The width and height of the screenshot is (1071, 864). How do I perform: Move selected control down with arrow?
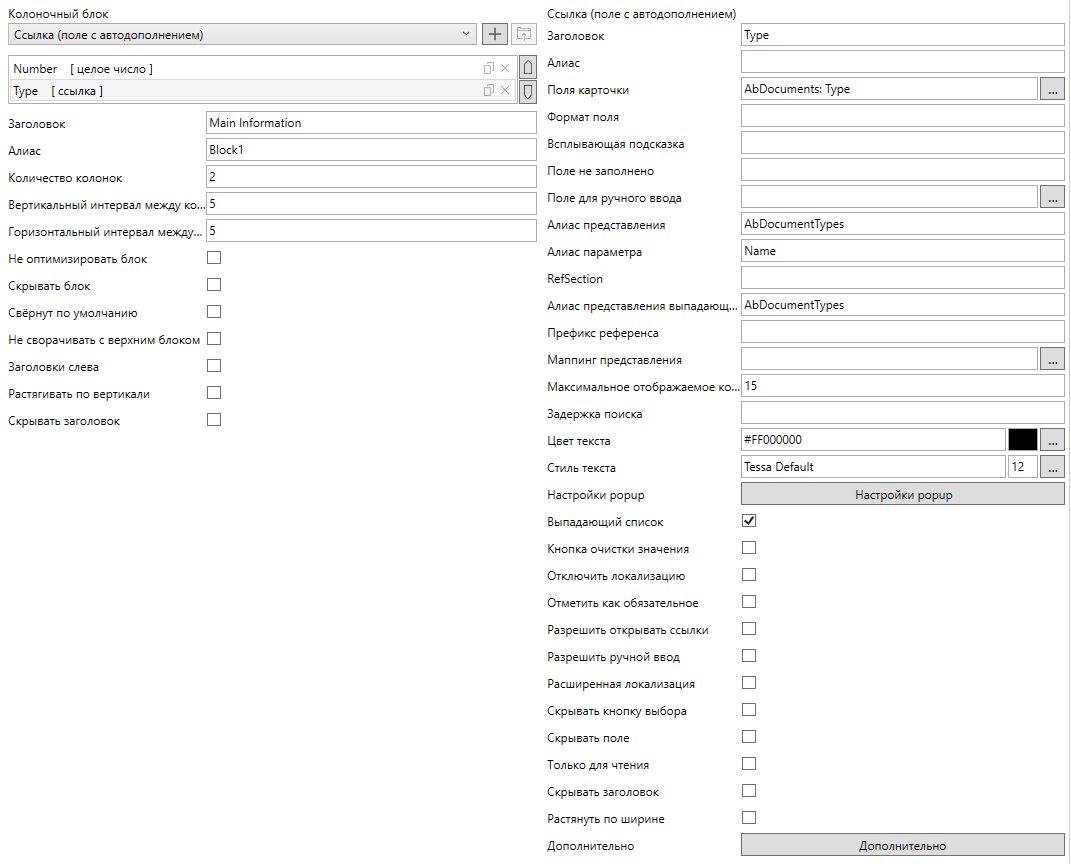pos(529,91)
